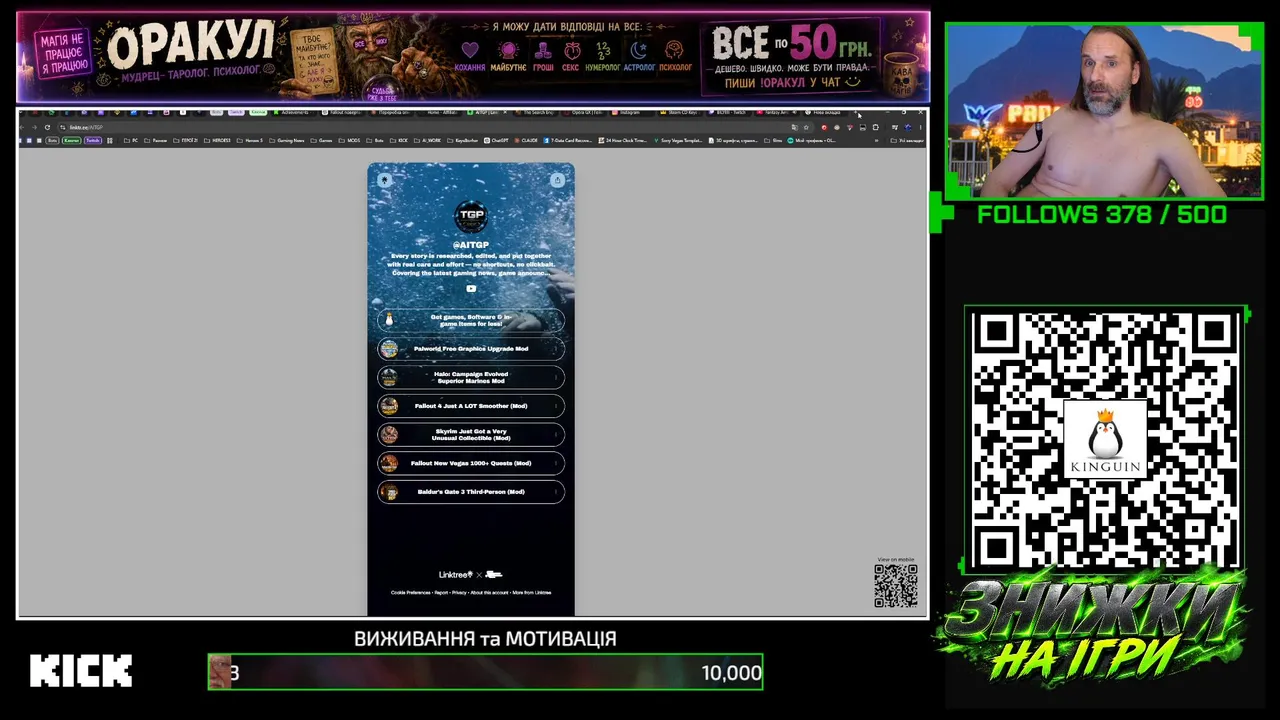Open the browser profile avatar icon
The image size is (1280, 720).
pyautogui.click(x=908, y=127)
